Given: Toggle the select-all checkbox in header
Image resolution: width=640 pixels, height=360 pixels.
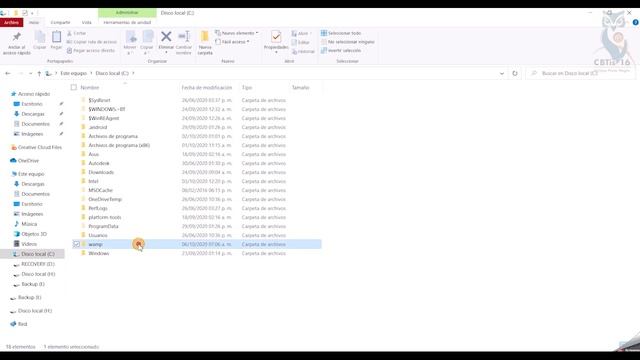Looking at the screenshot, I should (x=74, y=87).
